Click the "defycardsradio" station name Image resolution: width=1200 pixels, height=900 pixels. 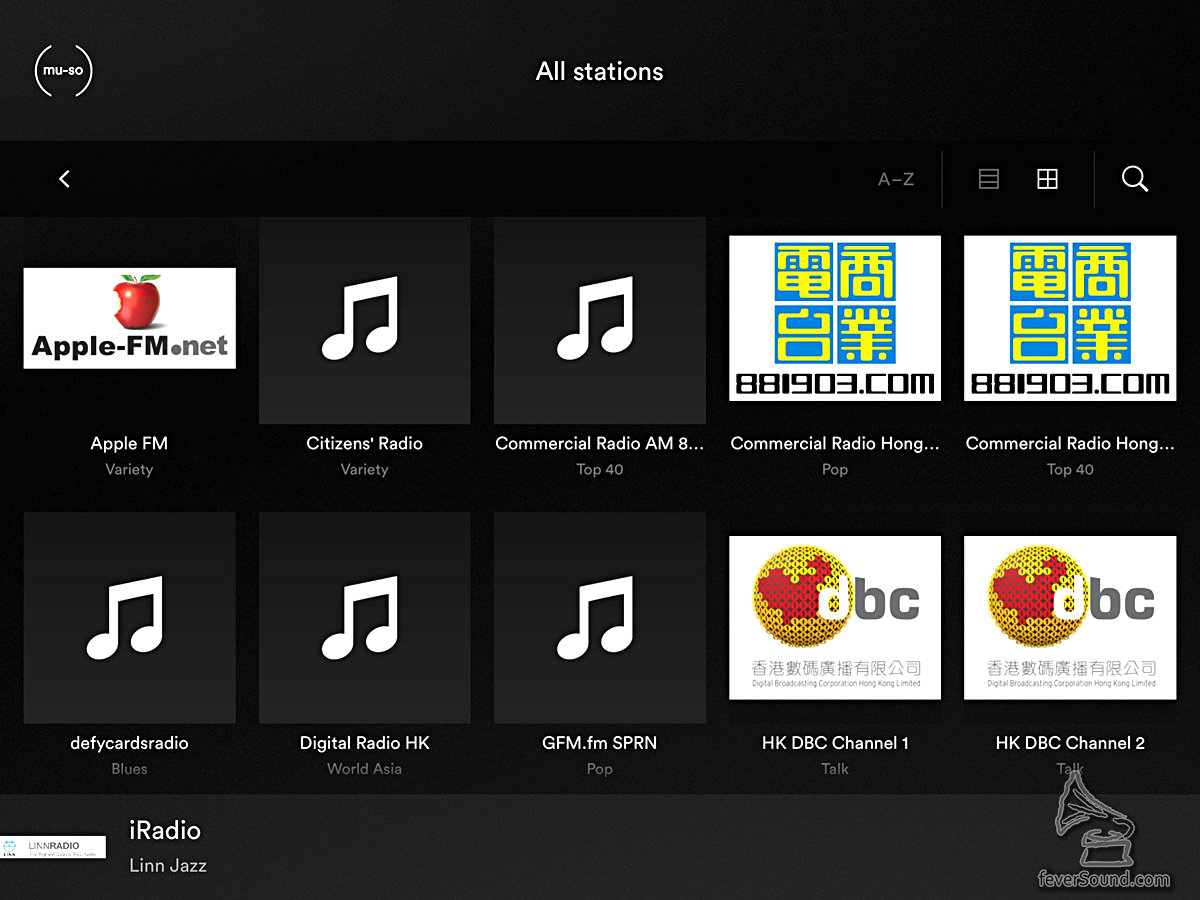(x=129, y=743)
